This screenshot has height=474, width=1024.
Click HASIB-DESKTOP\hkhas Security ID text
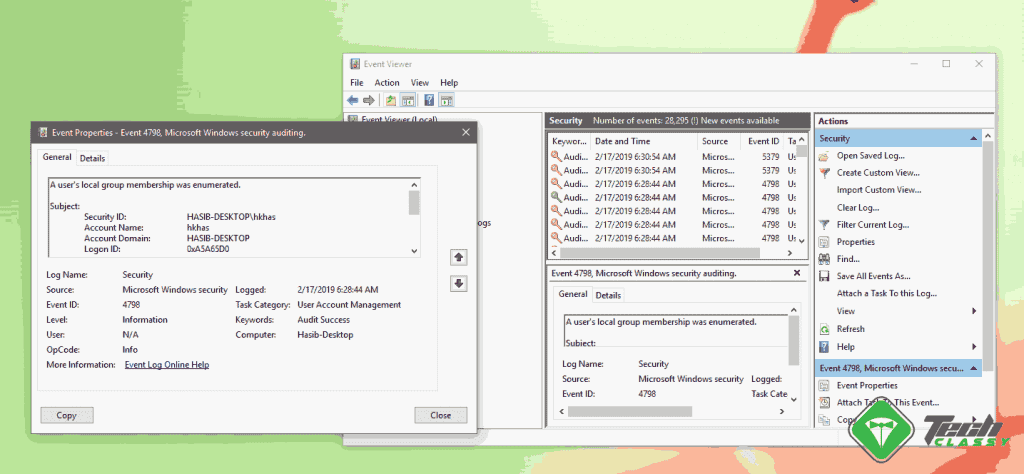(x=231, y=217)
